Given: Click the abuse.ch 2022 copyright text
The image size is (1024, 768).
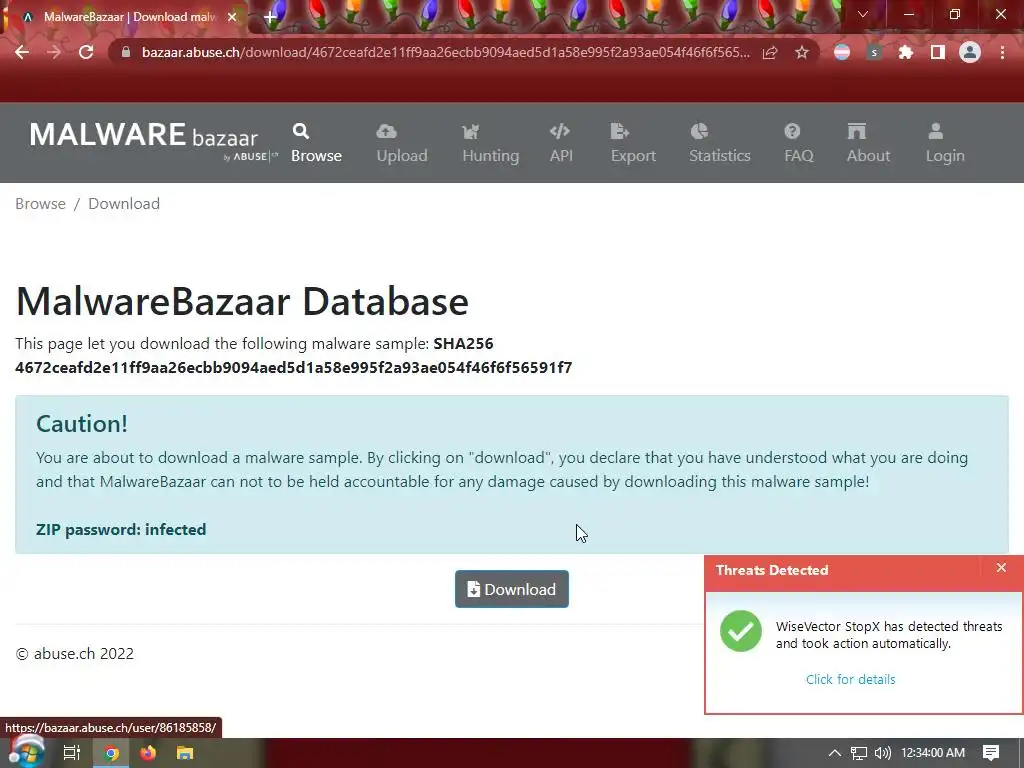Looking at the screenshot, I should tap(74, 654).
